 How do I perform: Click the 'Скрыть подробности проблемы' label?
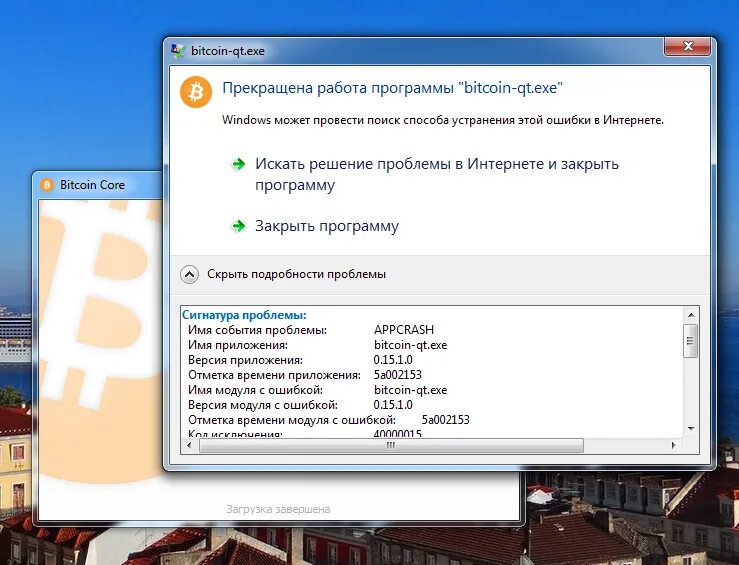[x=296, y=274]
